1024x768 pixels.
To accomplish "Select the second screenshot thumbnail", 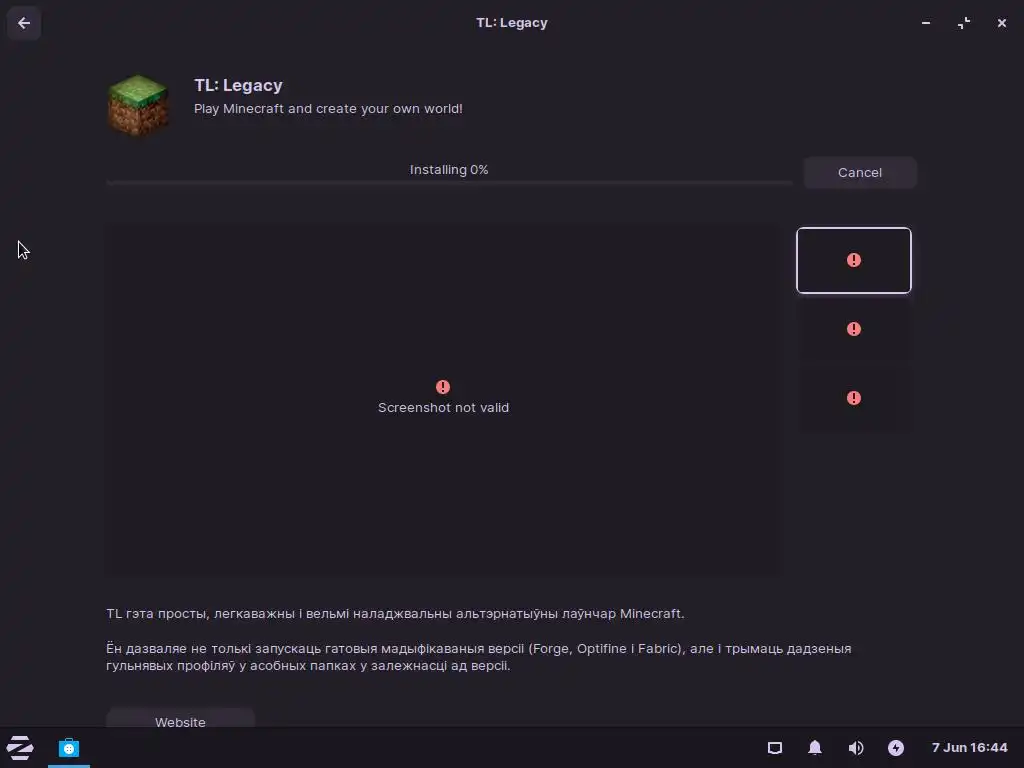I will click(854, 329).
